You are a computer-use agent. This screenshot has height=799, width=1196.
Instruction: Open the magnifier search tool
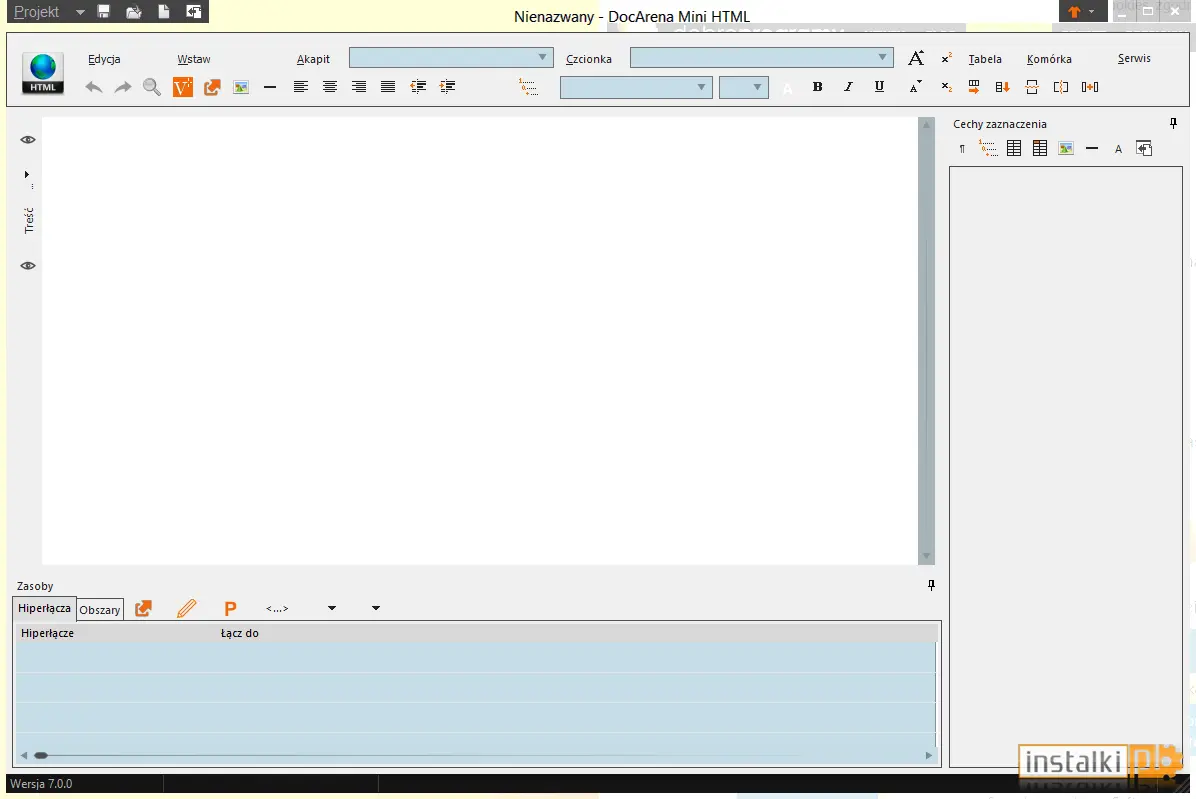click(152, 87)
